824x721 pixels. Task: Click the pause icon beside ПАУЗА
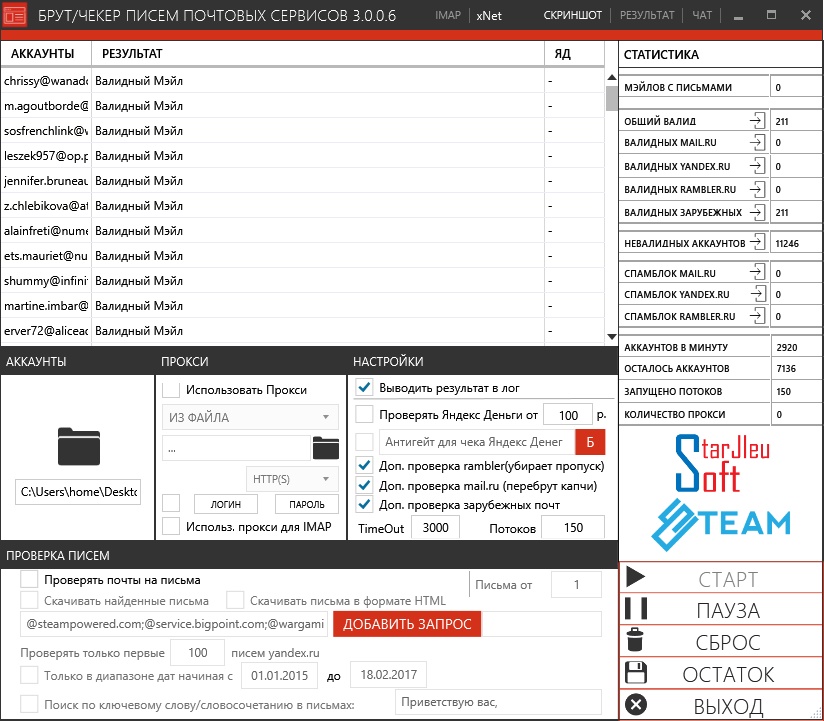(x=635, y=610)
